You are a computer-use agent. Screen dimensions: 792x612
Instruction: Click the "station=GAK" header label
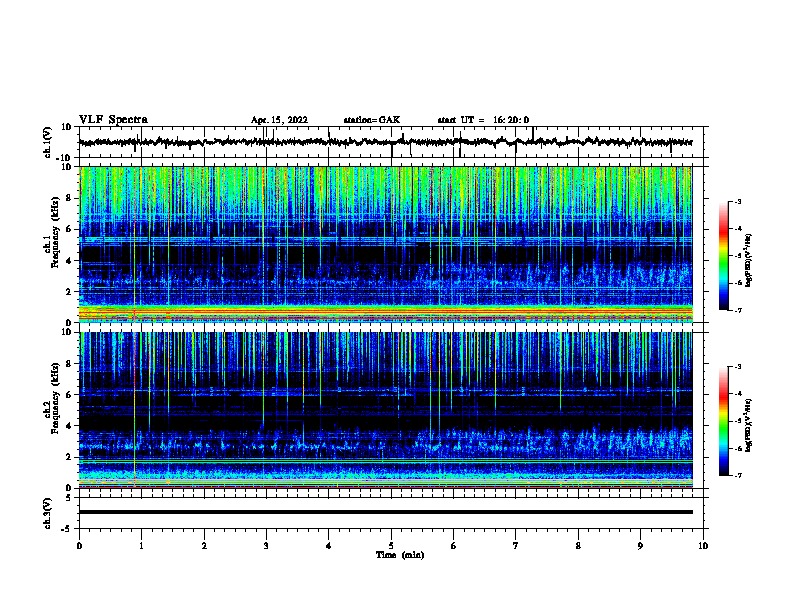pyautogui.click(x=372, y=120)
